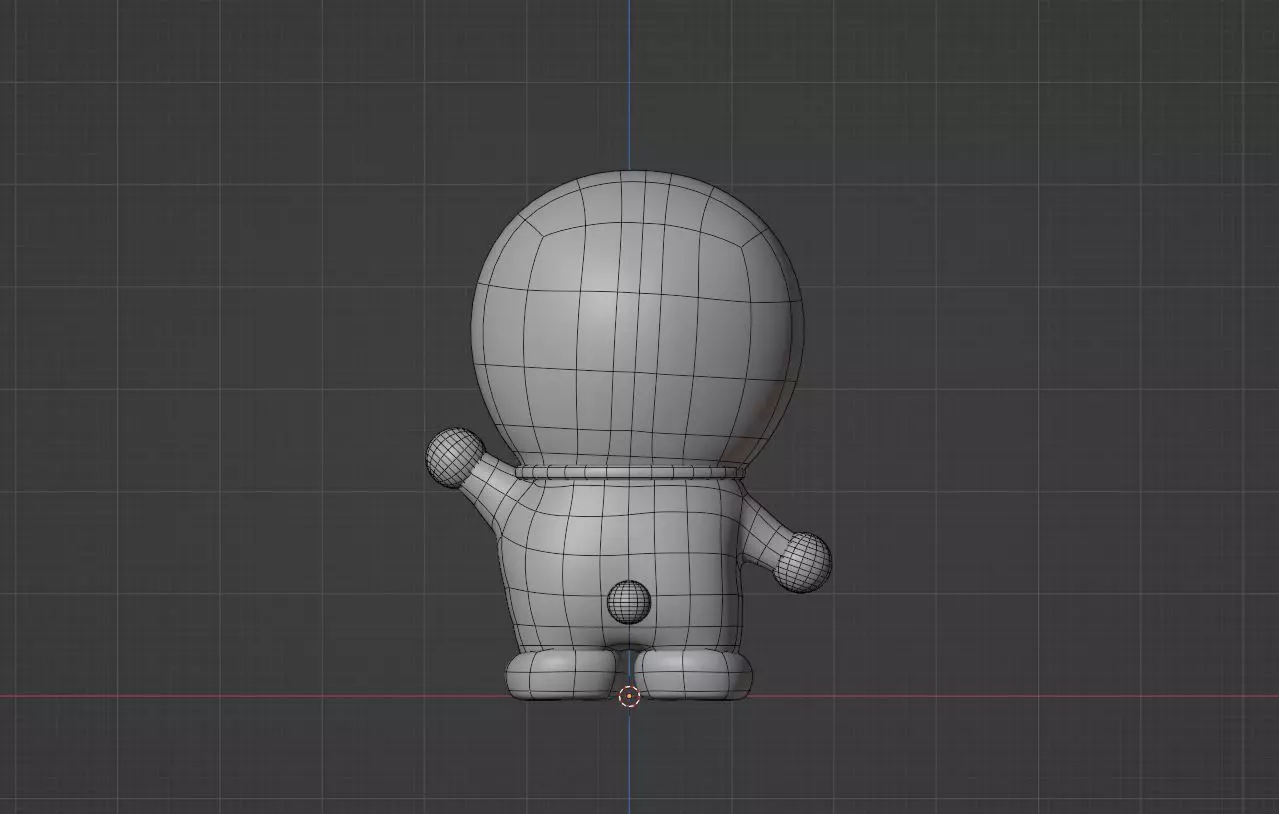Screen dimensions: 1279x814
Task: Select the character's large round head mesh
Action: [638, 320]
